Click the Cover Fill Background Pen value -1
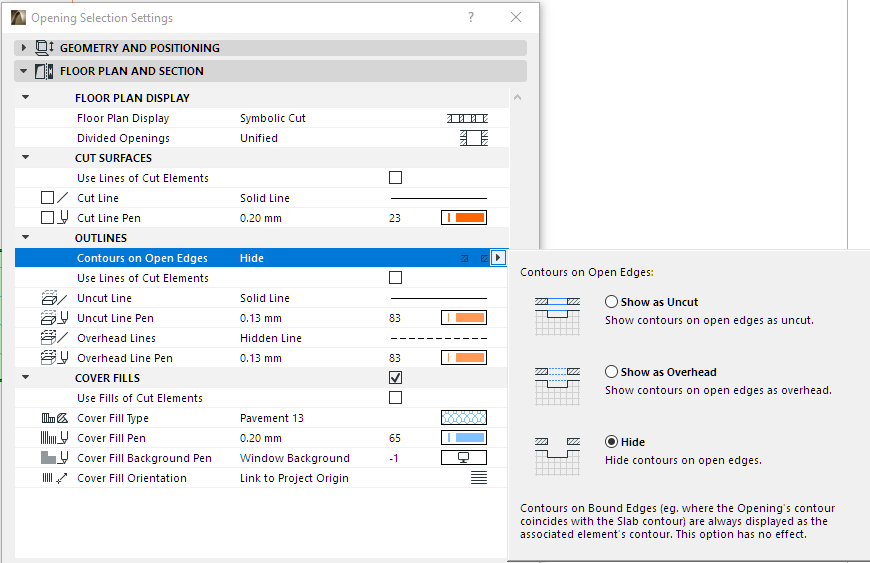870x563 pixels. (x=393, y=458)
